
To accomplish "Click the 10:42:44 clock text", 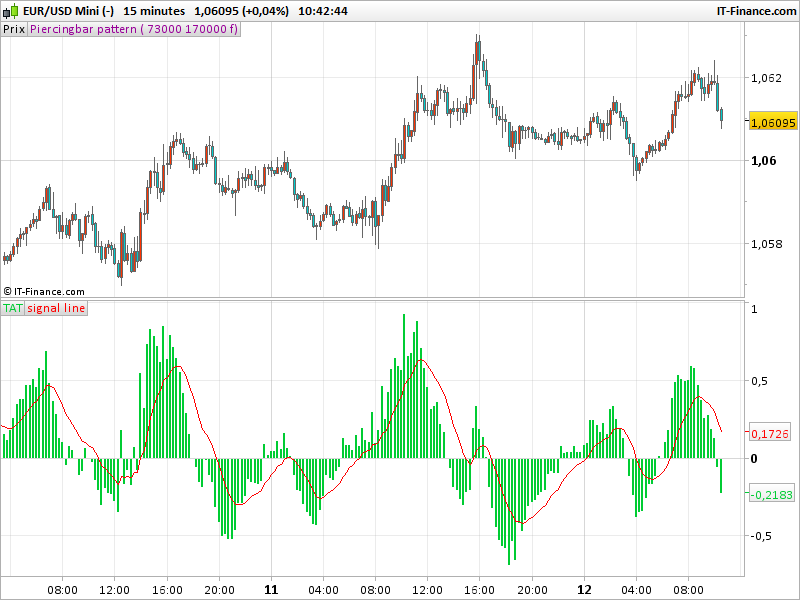I will [323, 11].
